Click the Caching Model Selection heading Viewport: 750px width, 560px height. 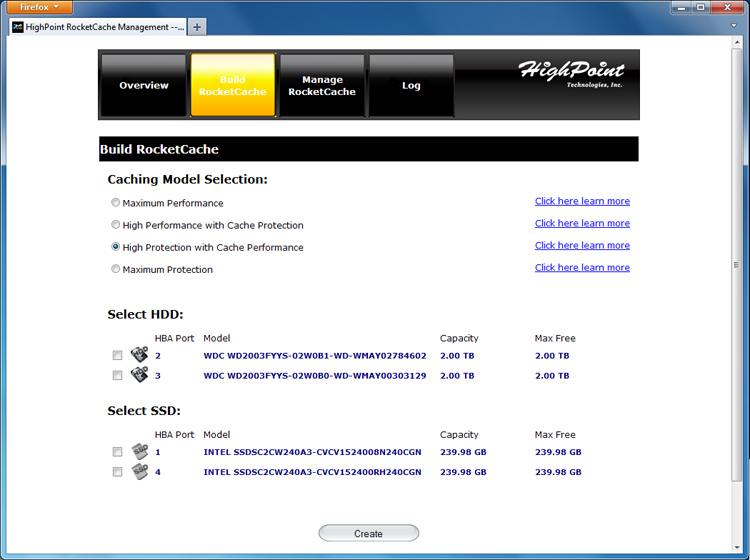point(188,179)
